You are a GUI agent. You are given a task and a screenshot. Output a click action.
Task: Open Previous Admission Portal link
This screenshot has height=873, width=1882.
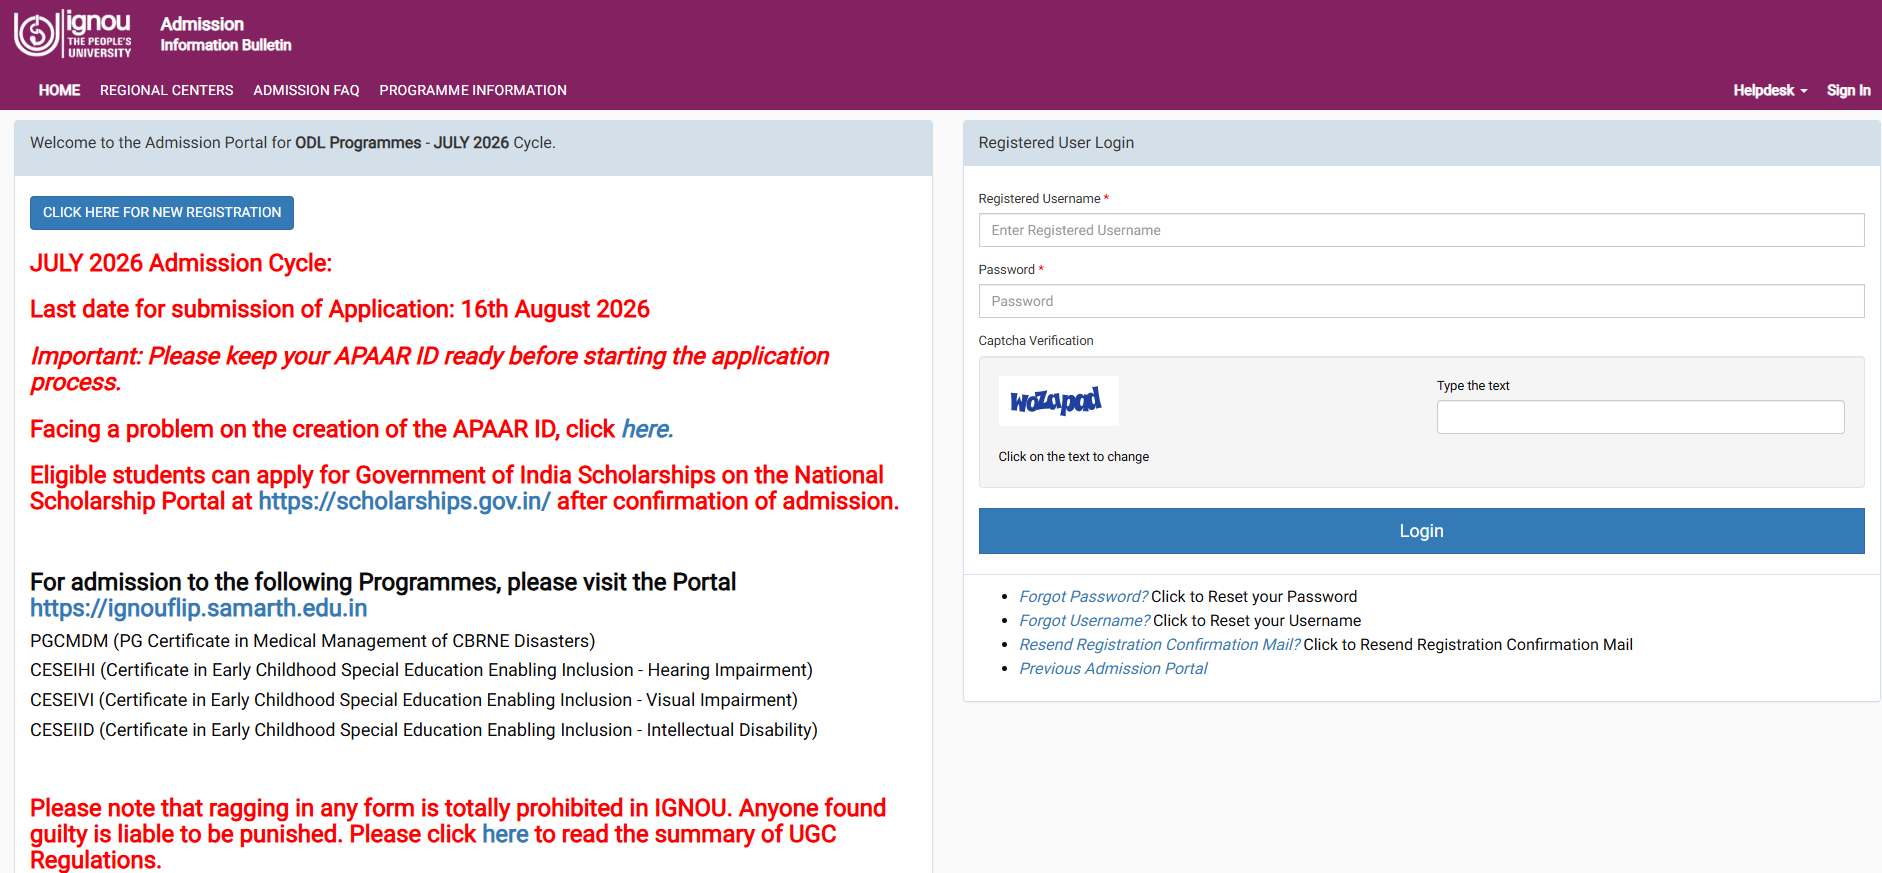pyautogui.click(x=1113, y=669)
